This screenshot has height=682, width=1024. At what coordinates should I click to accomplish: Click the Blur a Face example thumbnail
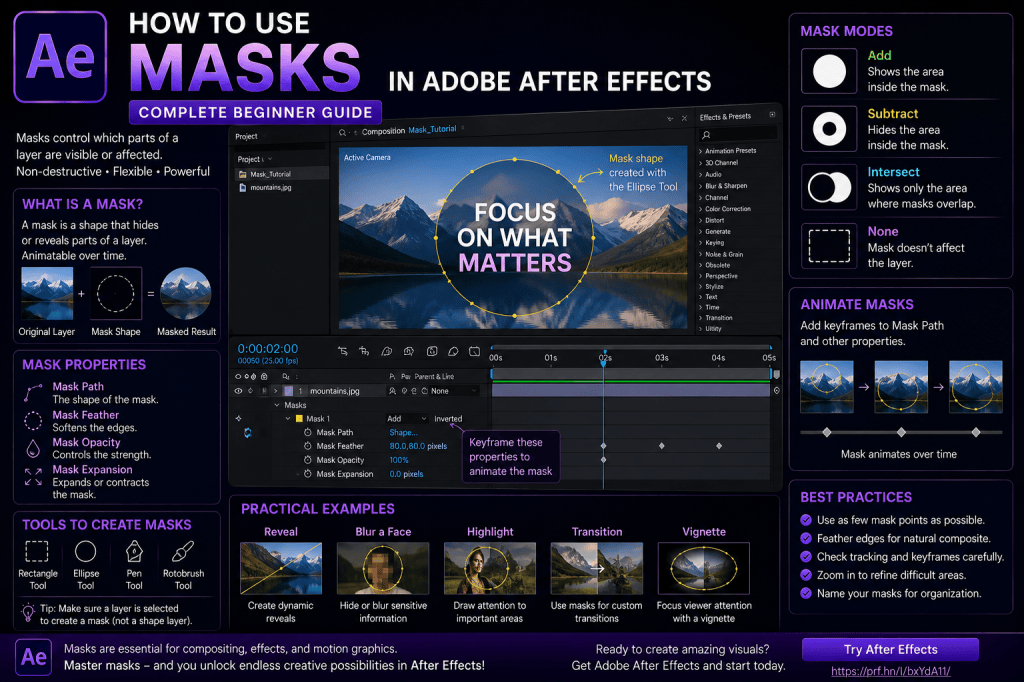coord(383,568)
